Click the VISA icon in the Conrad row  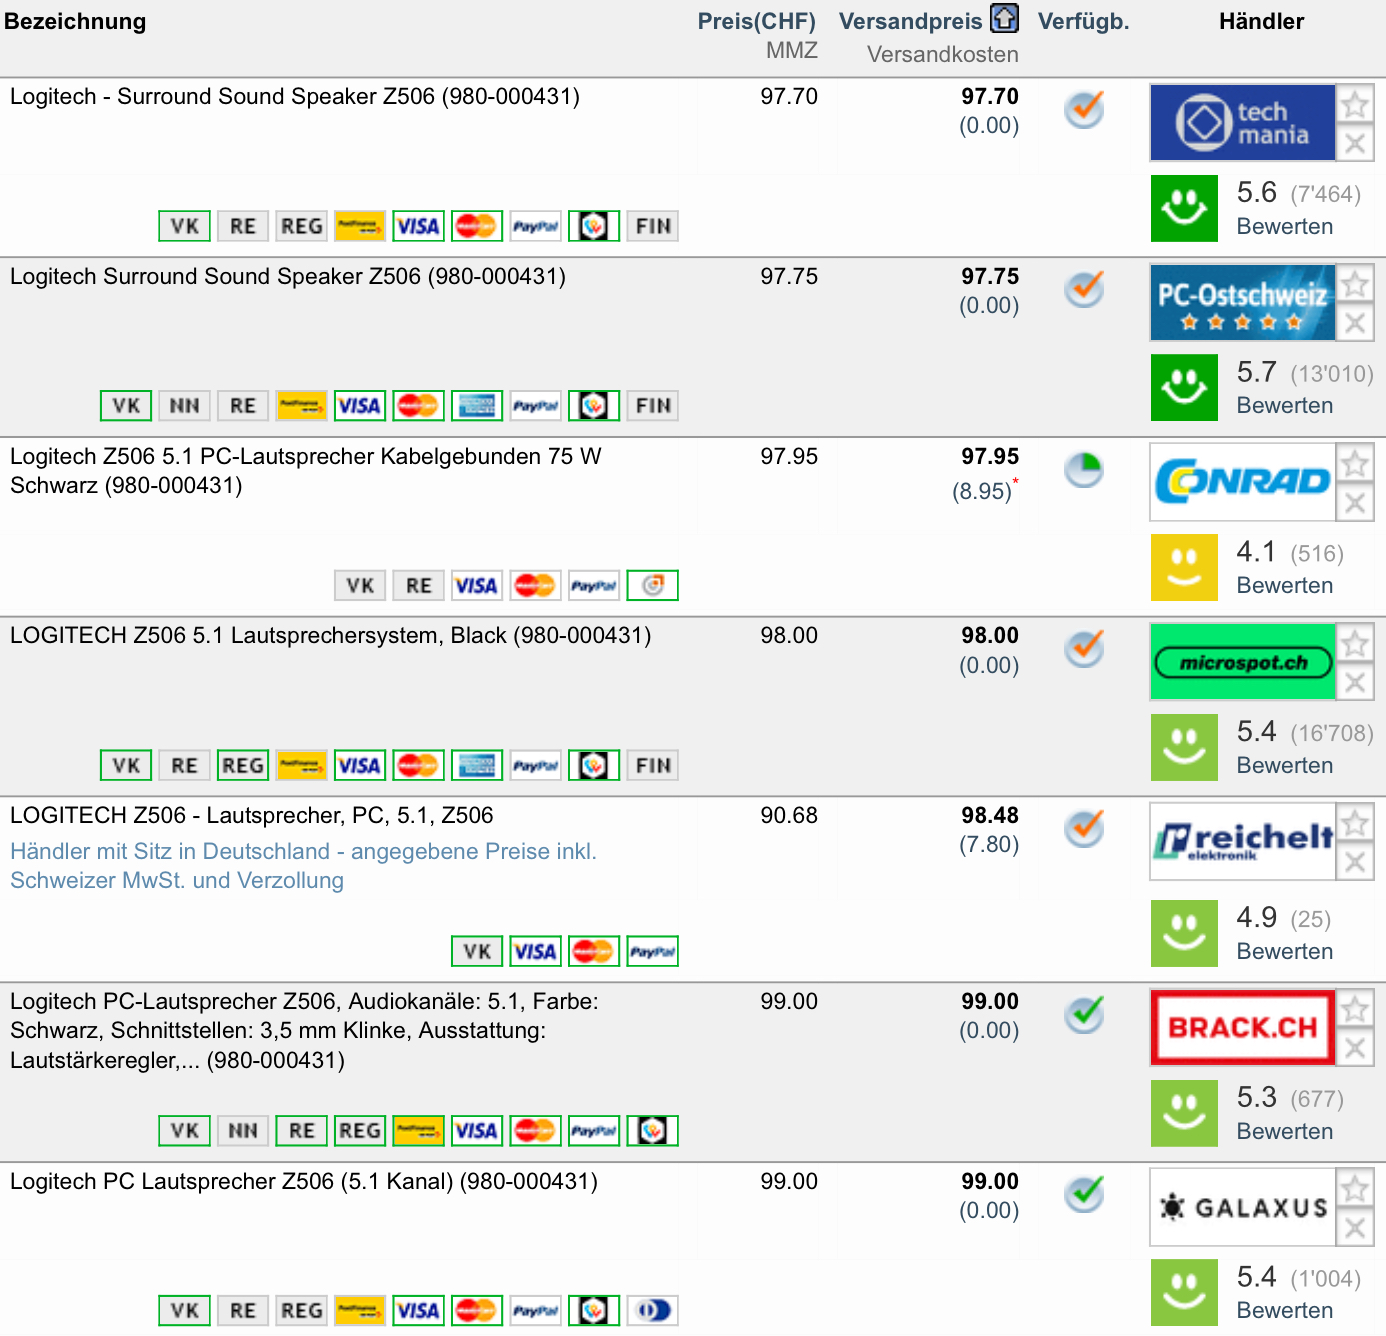tap(476, 585)
